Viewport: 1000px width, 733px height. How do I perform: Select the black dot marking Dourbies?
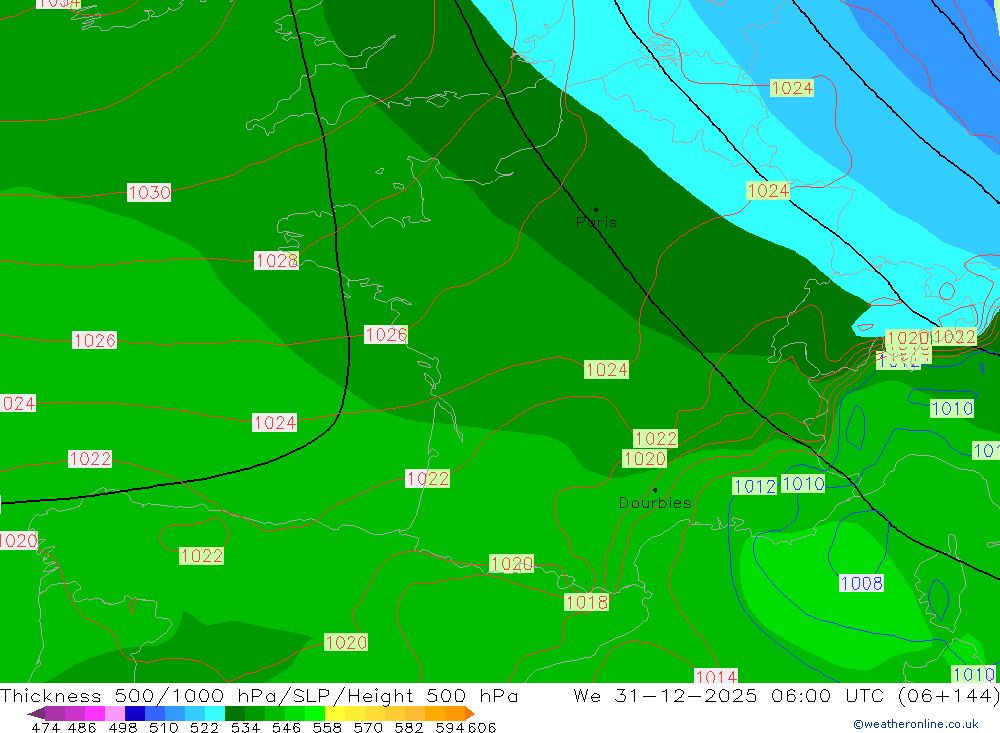[655, 490]
